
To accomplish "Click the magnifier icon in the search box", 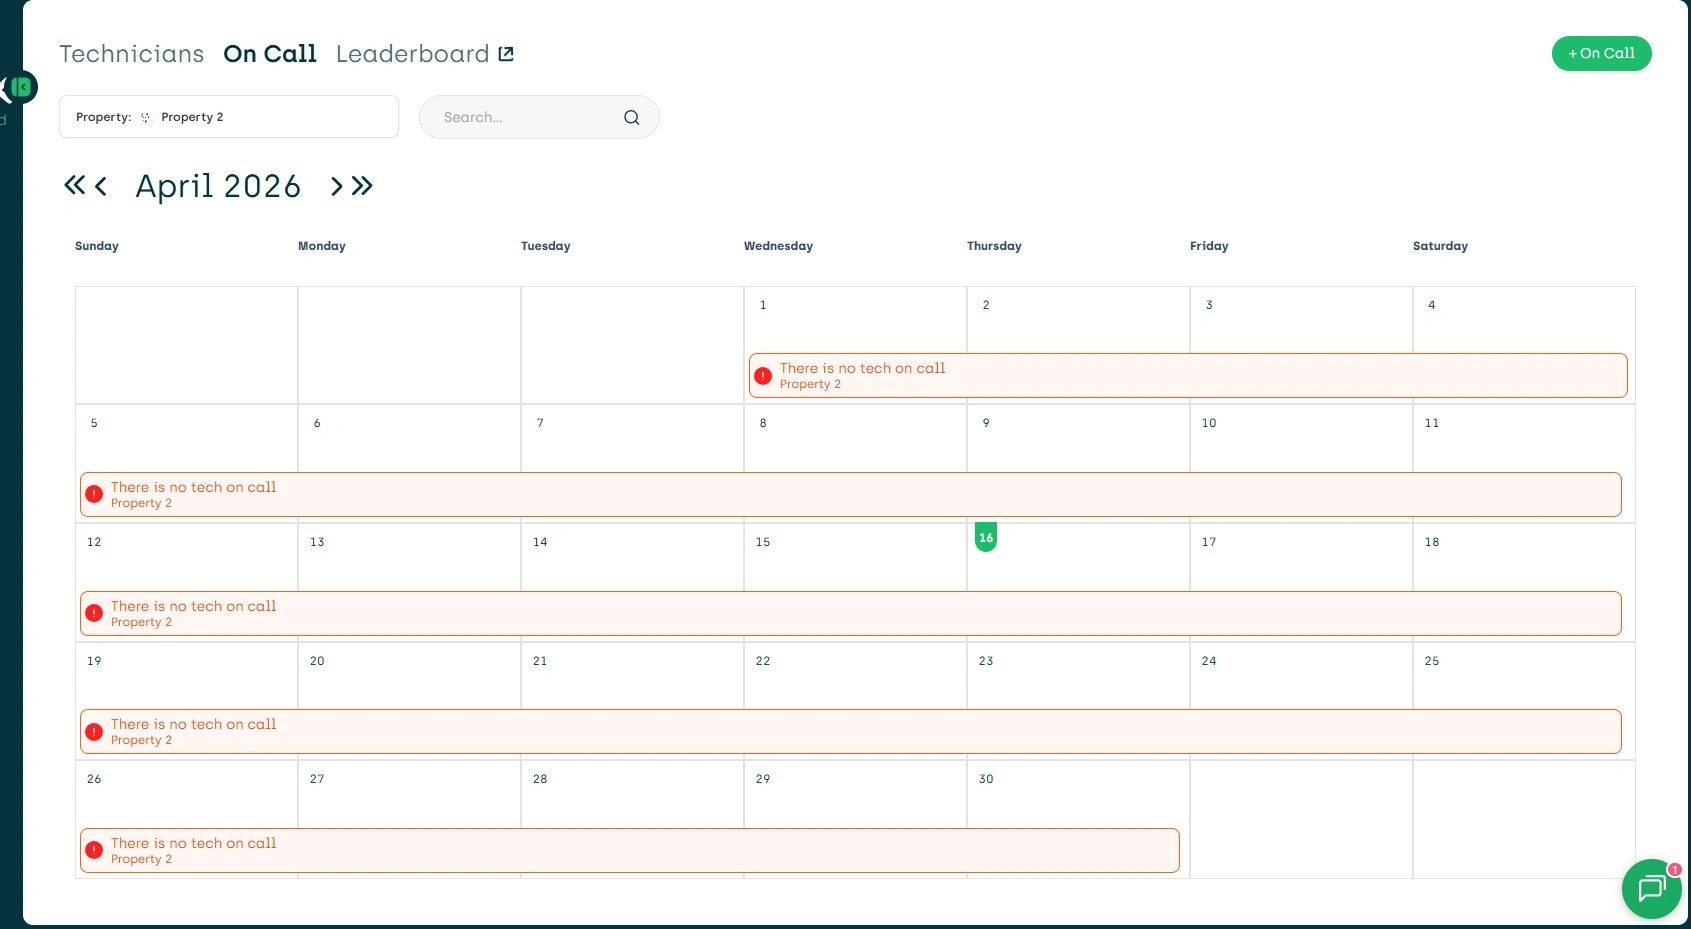I will pyautogui.click(x=632, y=117).
